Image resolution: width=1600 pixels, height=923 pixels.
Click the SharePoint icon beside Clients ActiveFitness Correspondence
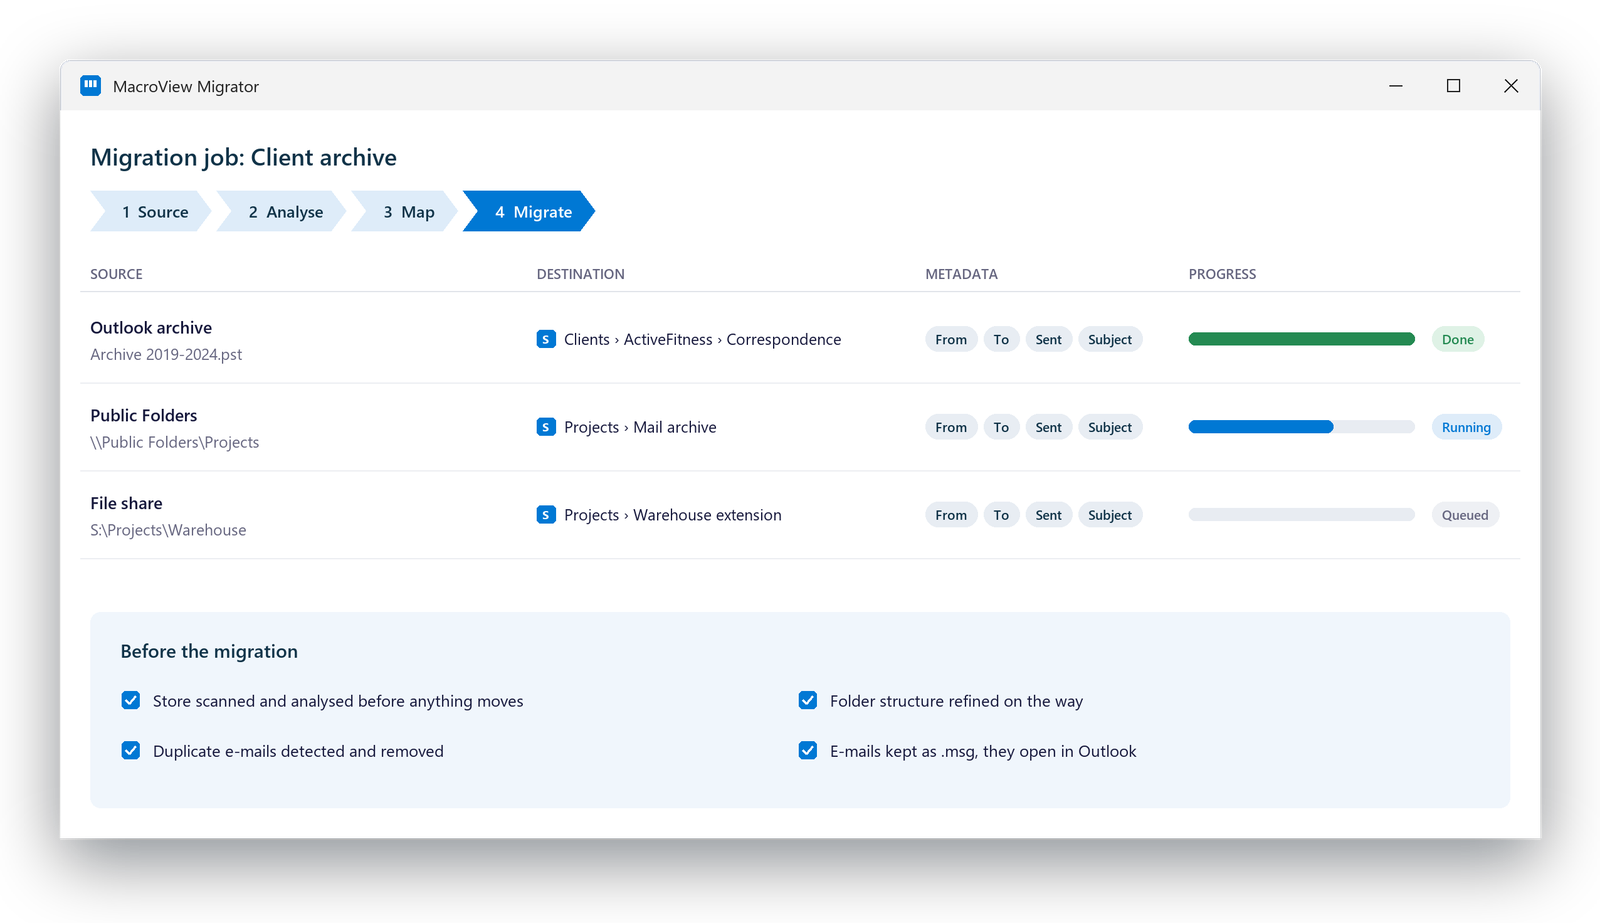tap(546, 339)
